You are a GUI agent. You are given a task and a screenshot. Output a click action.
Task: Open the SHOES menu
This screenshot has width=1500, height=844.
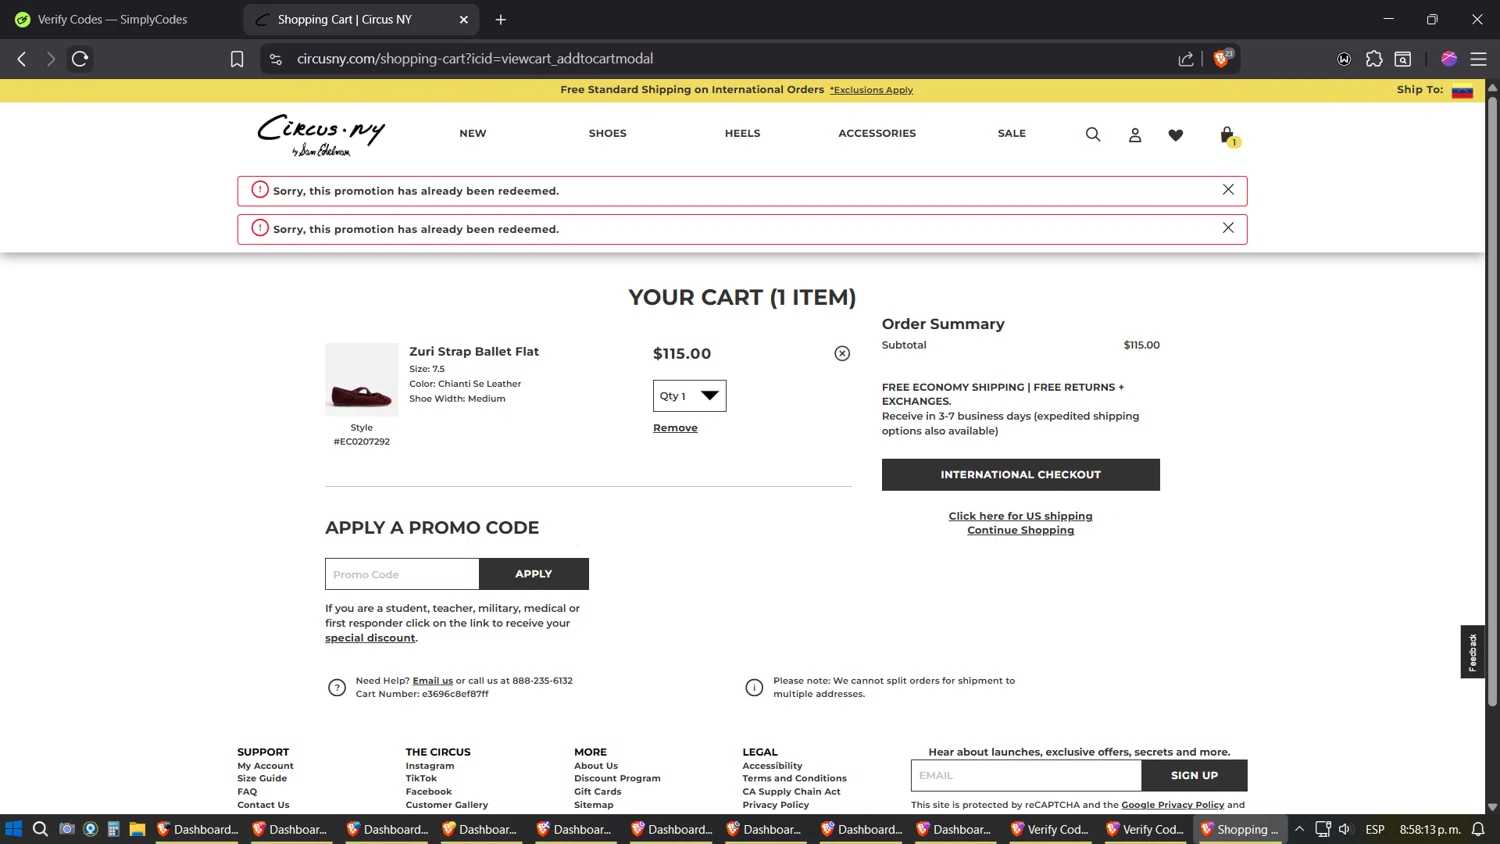pyautogui.click(x=607, y=133)
